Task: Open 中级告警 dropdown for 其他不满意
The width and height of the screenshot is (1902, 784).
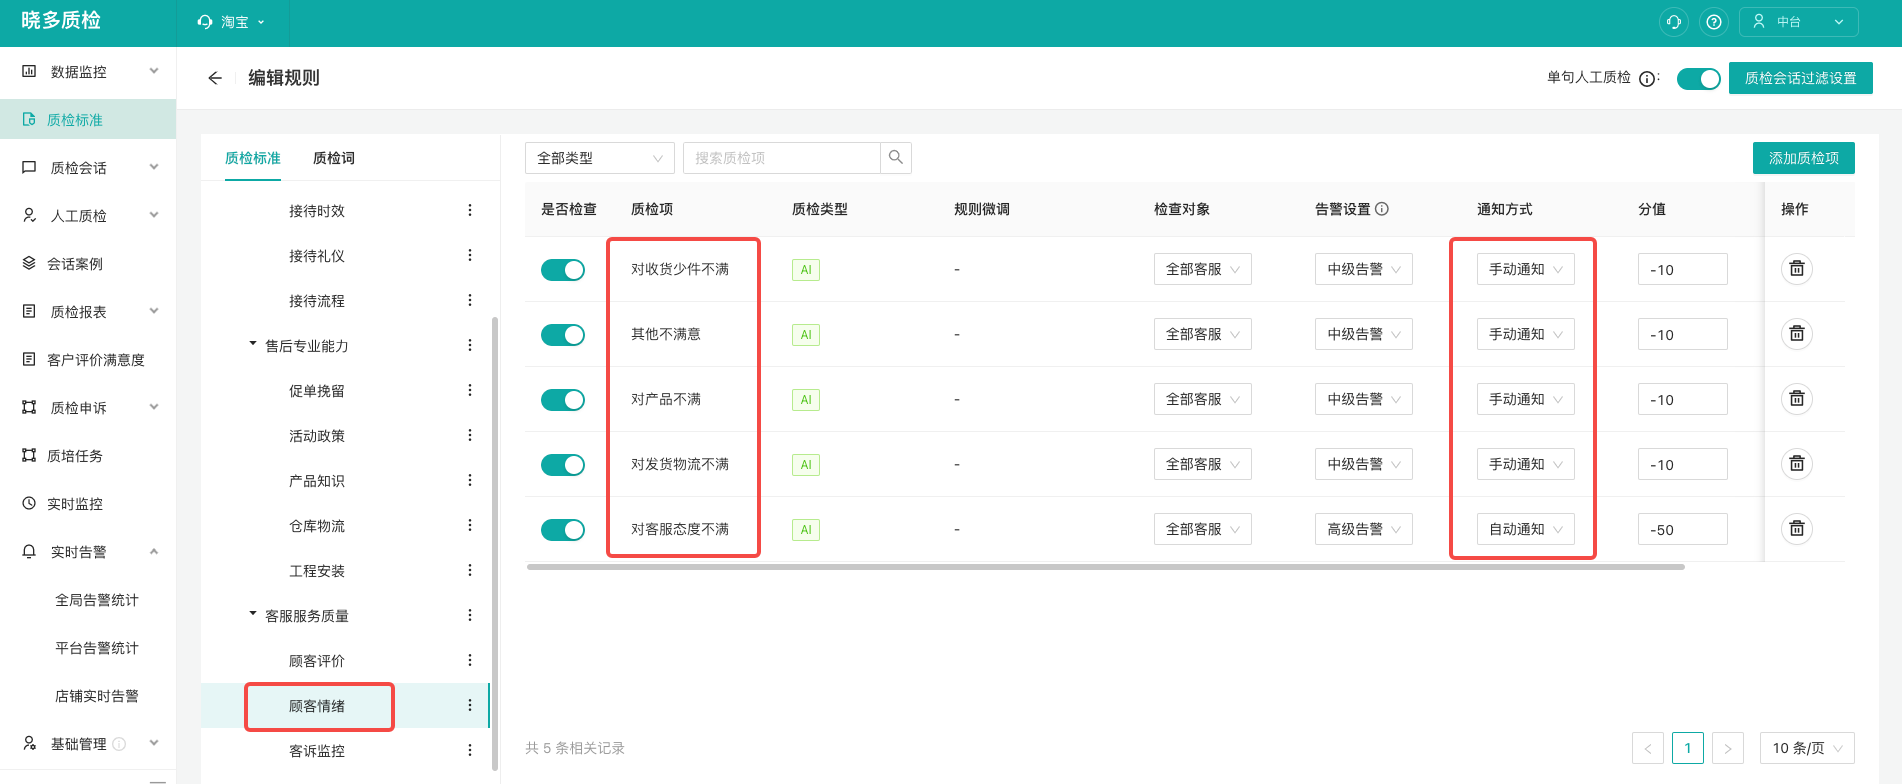Action: (x=1364, y=334)
